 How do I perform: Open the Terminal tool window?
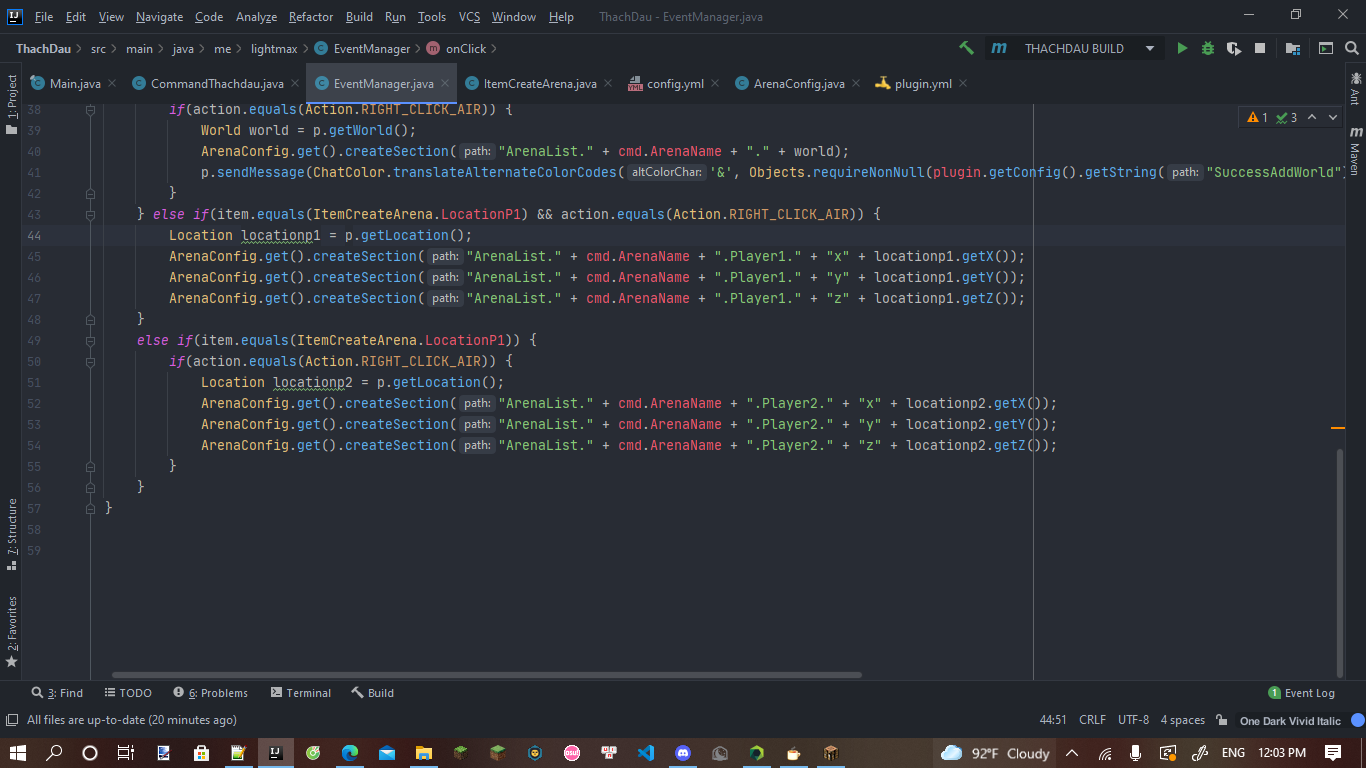(299, 693)
